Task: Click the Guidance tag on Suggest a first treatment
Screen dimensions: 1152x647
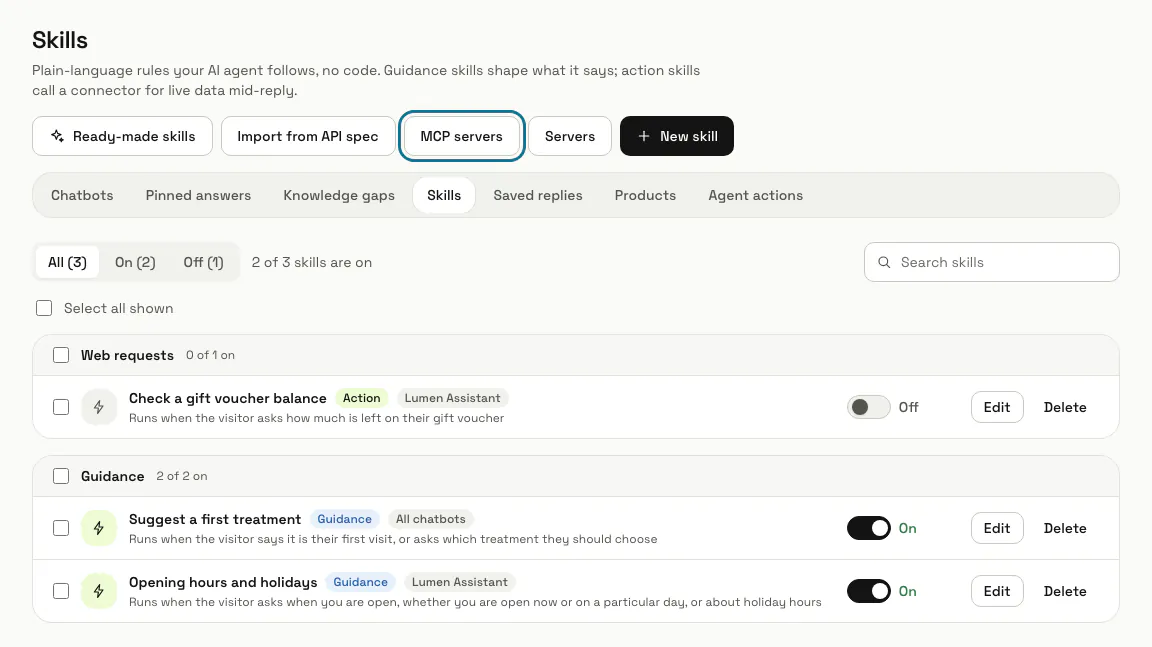Action: [345, 519]
